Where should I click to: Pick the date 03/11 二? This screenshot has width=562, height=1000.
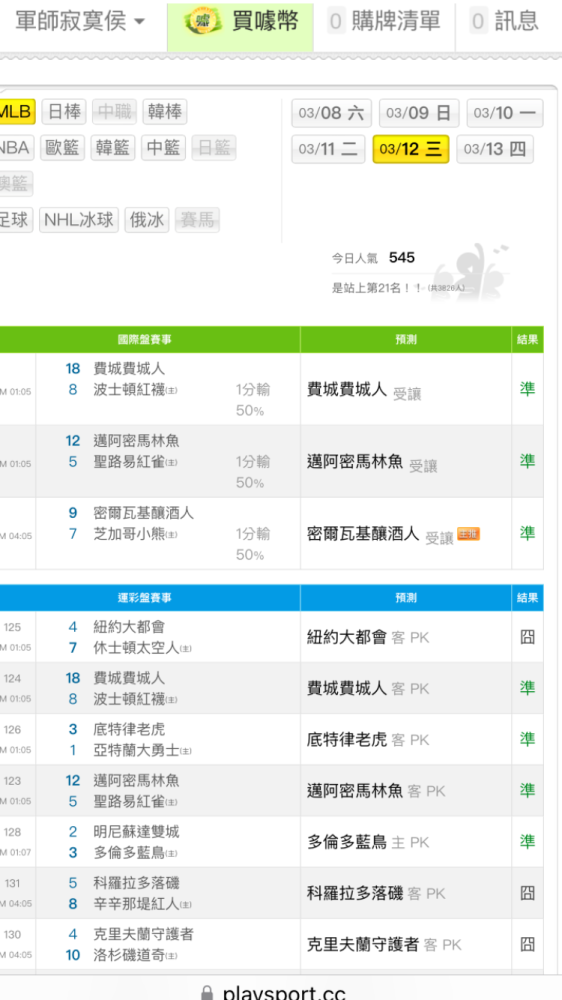tap(329, 150)
